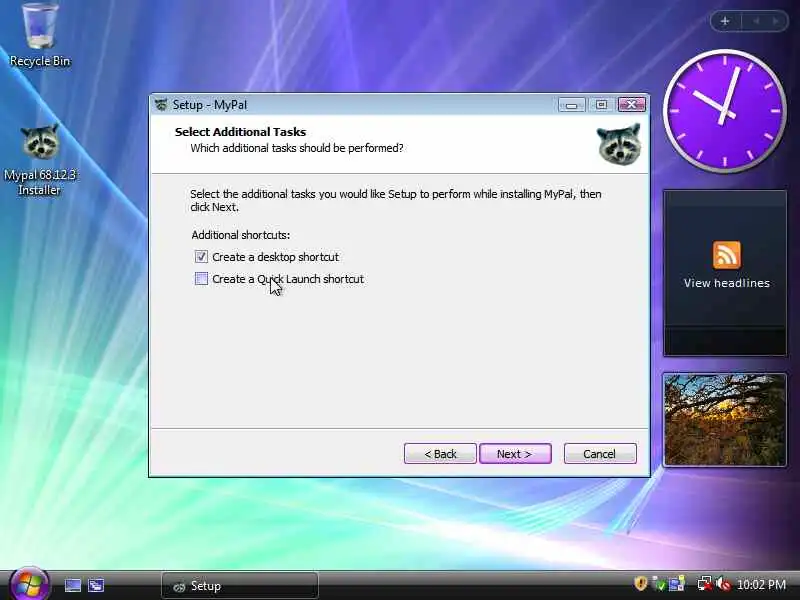Click the sidebar next arrow
The image size is (800, 600).
coord(776,21)
